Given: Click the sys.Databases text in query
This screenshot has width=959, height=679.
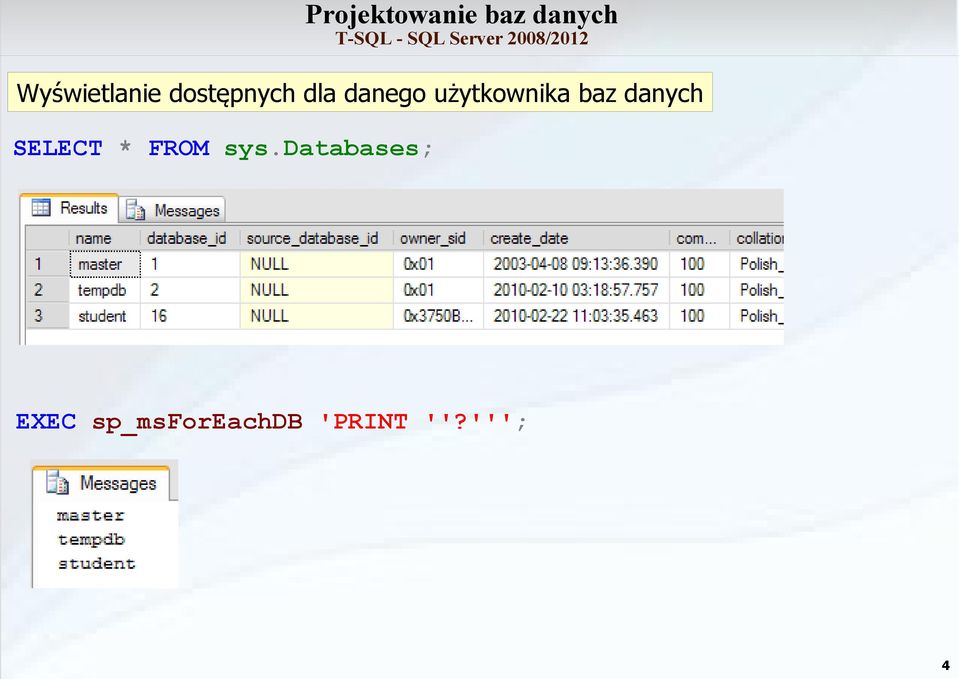Looking at the screenshot, I should pos(321,149).
